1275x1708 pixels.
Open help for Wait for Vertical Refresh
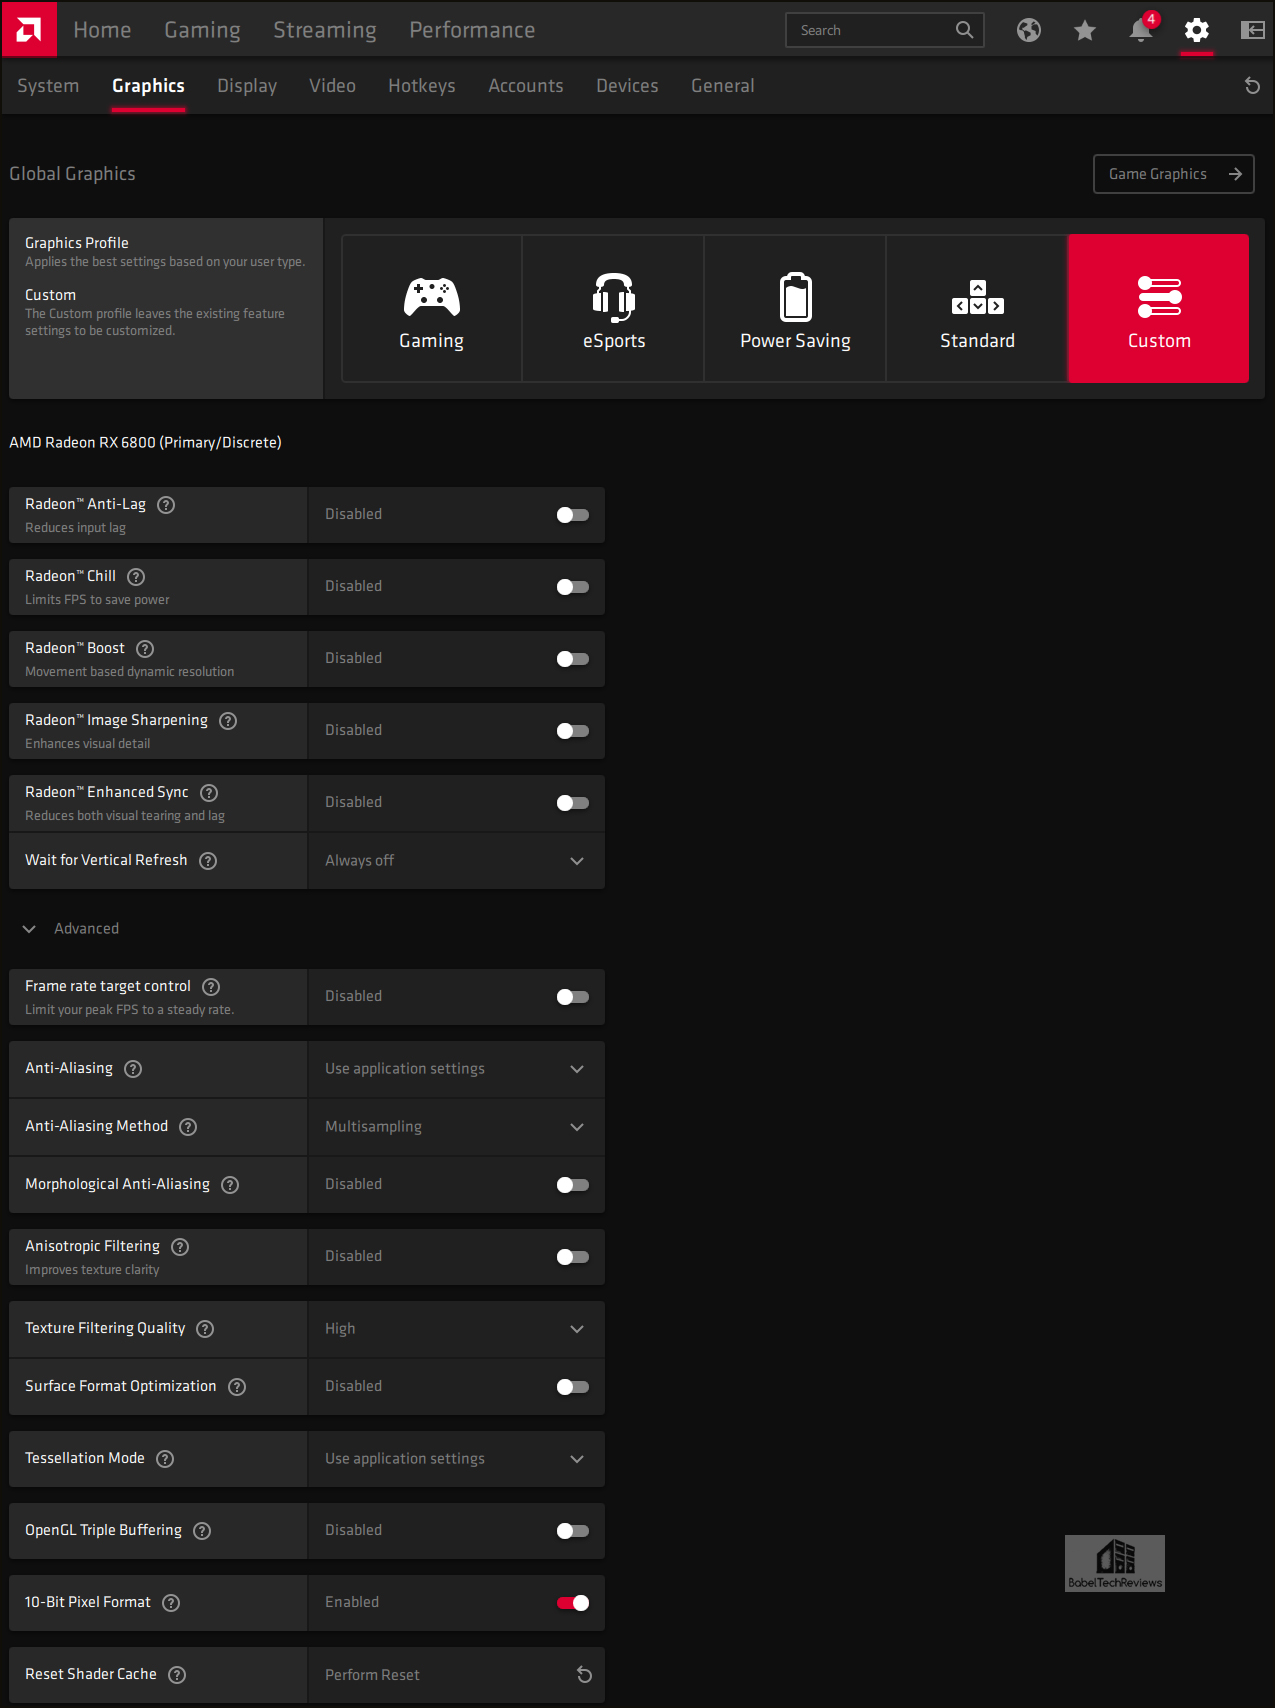tap(208, 861)
